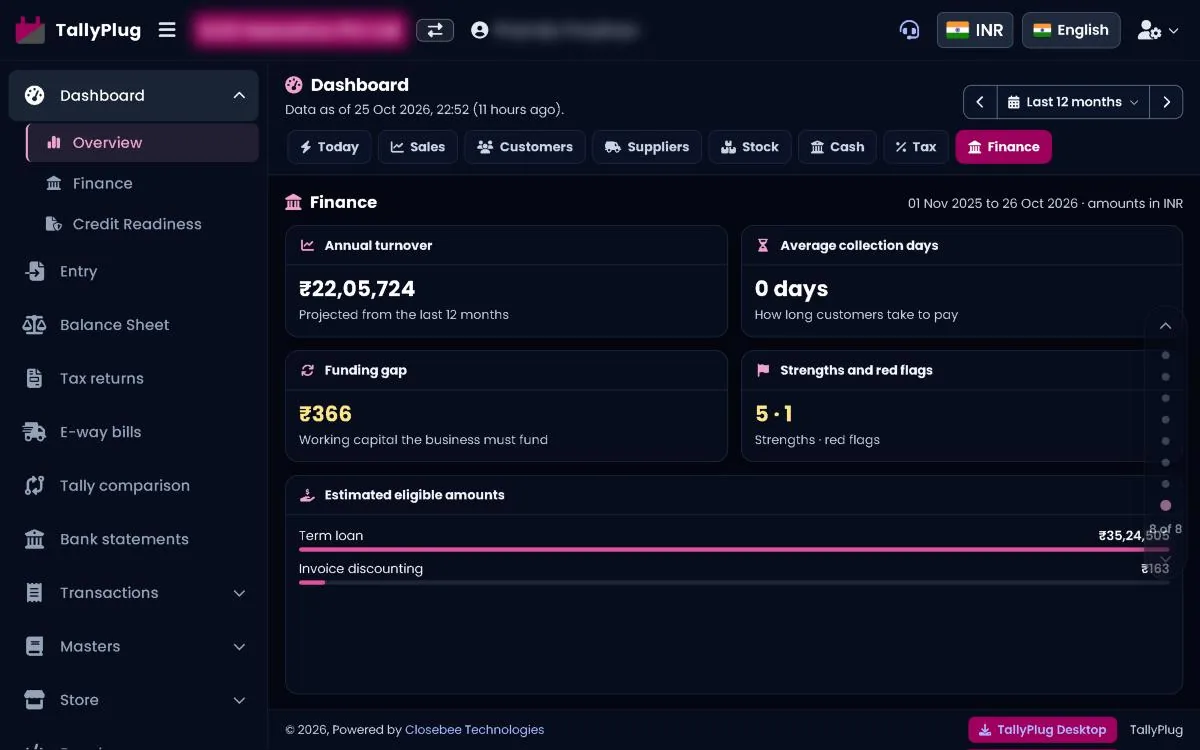Click the Dashboard gauge icon in sidebar
Viewport: 1200px width, 750px height.
click(35, 96)
